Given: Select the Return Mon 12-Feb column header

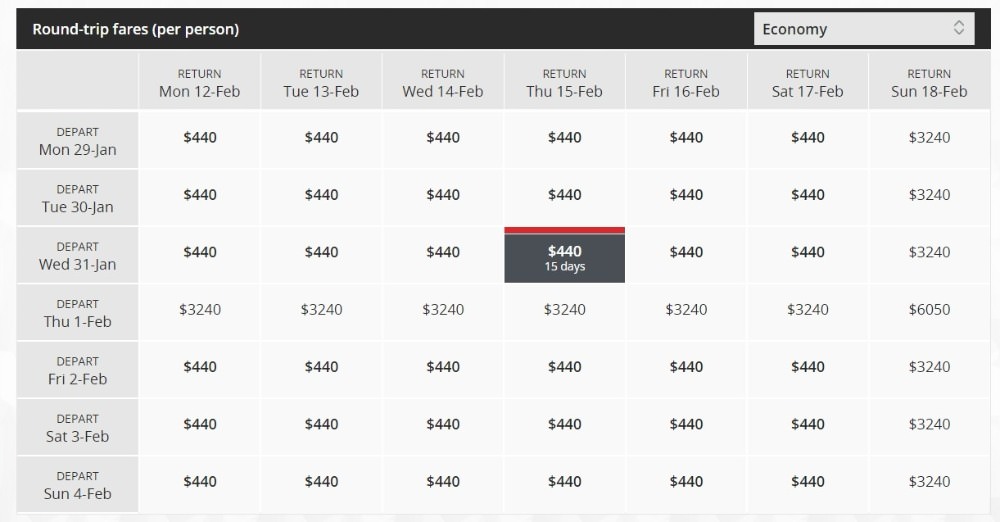Looking at the screenshot, I should click(200, 83).
